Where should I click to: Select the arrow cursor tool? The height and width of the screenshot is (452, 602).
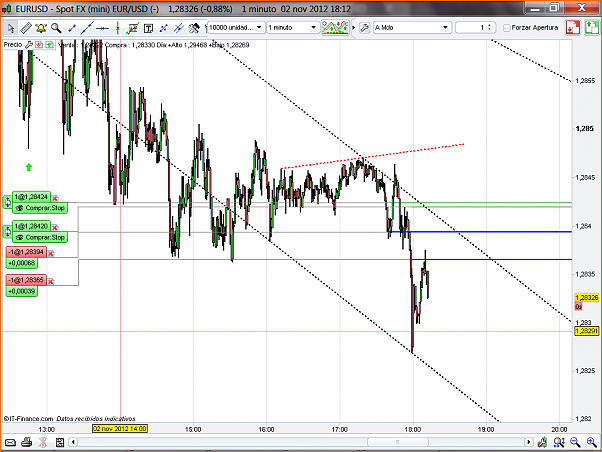(x=10, y=28)
